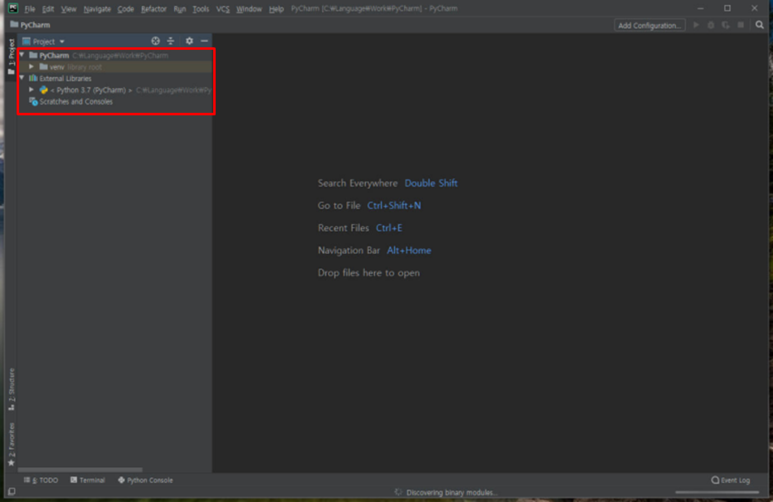Expand the venv folder arrow

32,67
